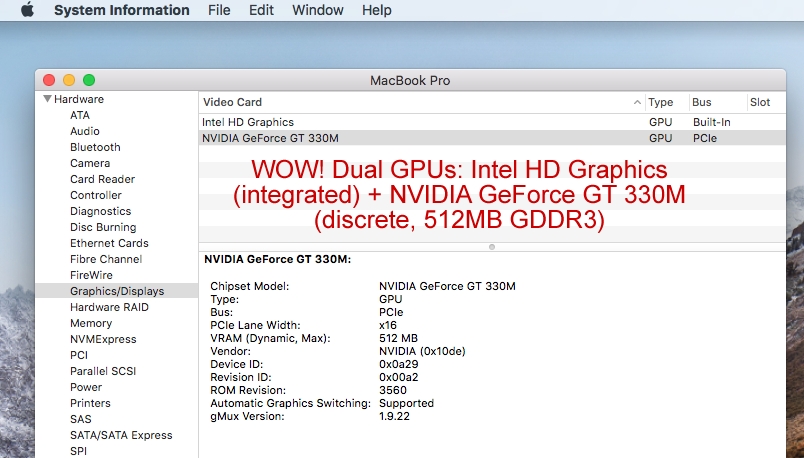Image resolution: width=804 pixels, height=458 pixels.
Task: Select Hardware RAID in the sidebar
Action: (x=109, y=307)
